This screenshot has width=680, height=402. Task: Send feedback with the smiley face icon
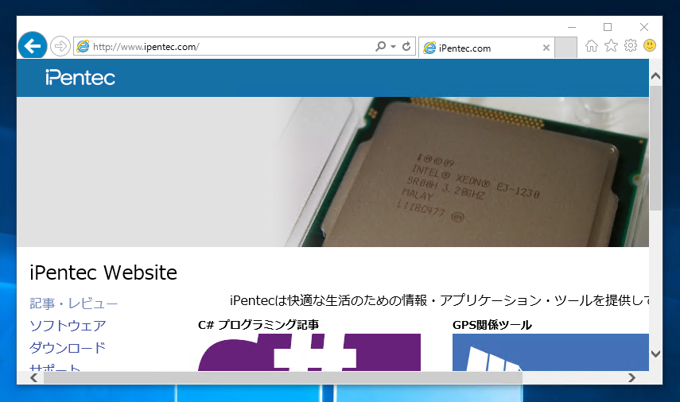coord(650,45)
